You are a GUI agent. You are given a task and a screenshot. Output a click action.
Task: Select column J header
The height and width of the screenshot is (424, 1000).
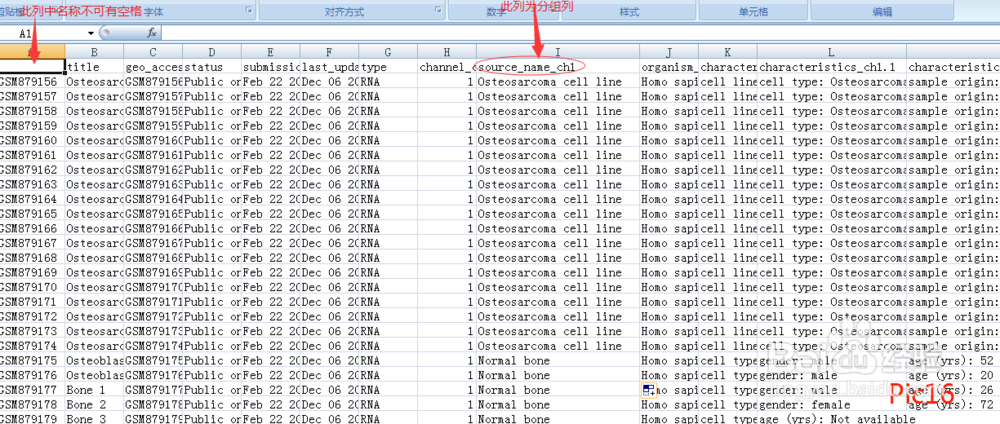click(669, 52)
